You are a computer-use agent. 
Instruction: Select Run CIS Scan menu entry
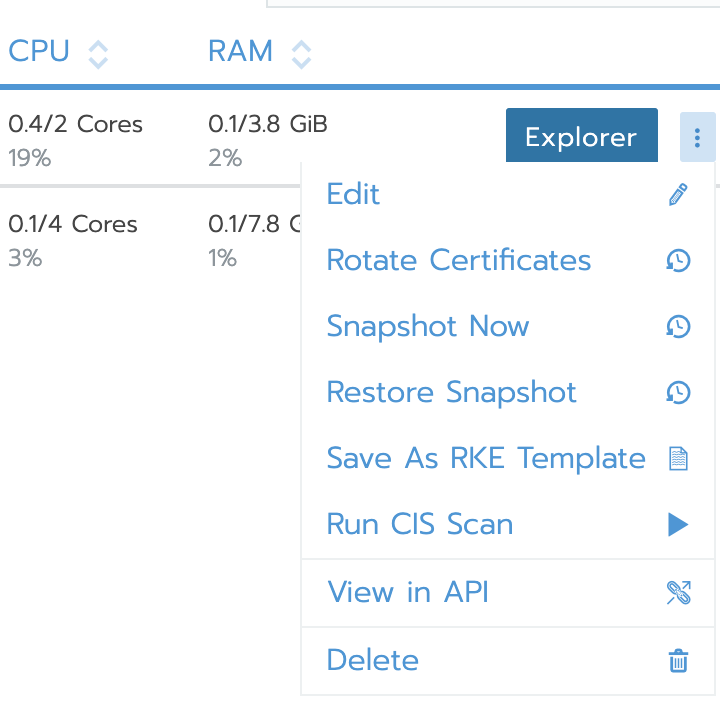(508, 524)
